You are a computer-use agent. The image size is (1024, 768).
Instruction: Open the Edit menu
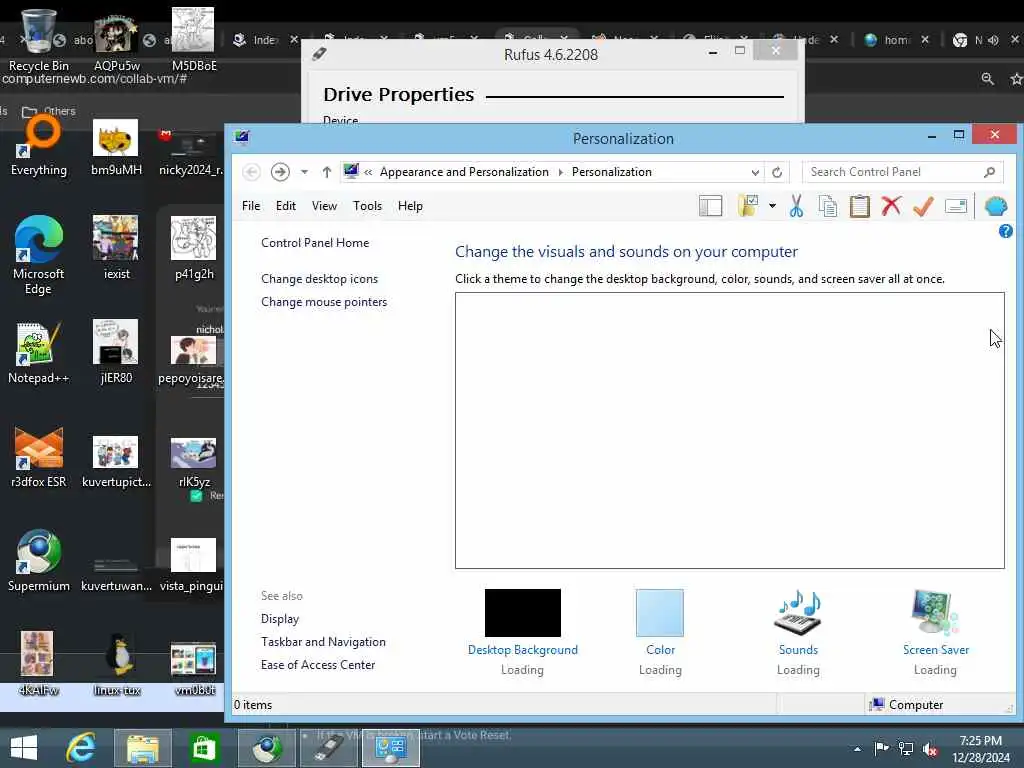(x=285, y=206)
